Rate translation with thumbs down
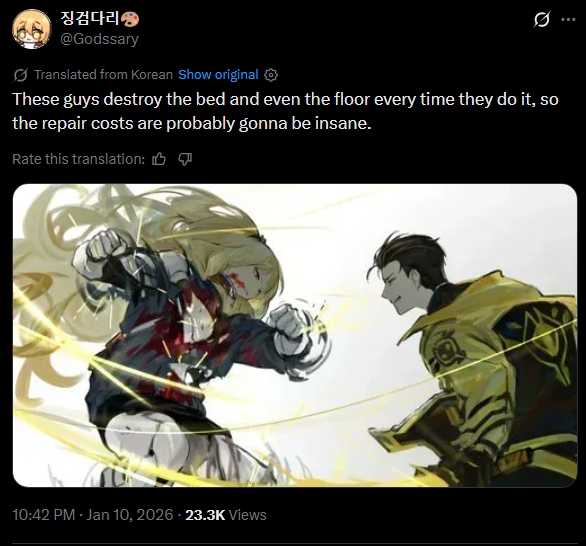 pyautogui.click(x=185, y=159)
